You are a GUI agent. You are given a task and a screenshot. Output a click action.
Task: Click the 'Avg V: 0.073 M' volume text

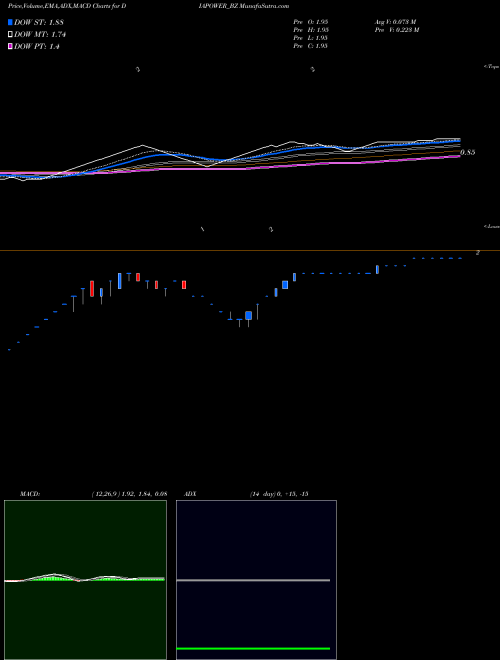pos(395,22)
